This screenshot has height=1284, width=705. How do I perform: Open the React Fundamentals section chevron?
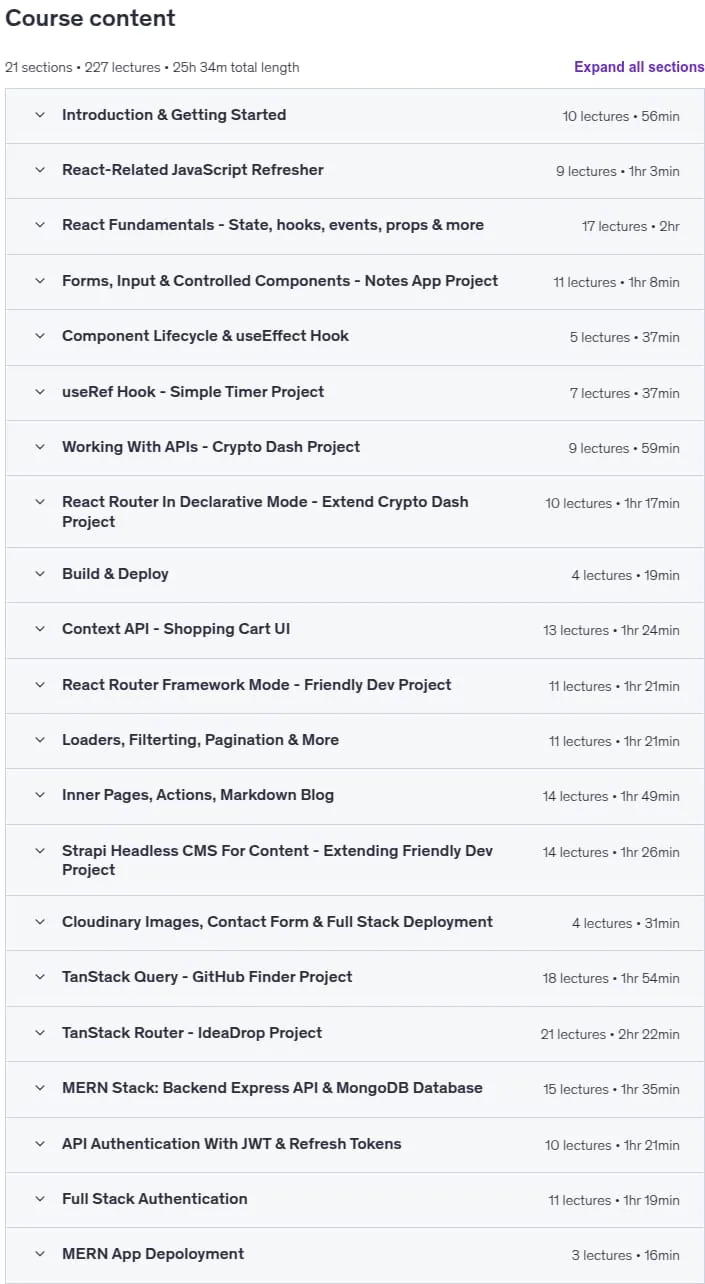tap(40, 225)
